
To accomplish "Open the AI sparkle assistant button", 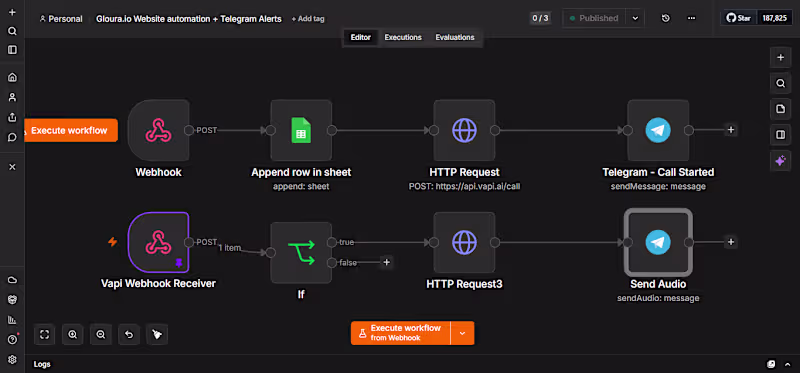I will pyautogui.click(x=780, y=161).
